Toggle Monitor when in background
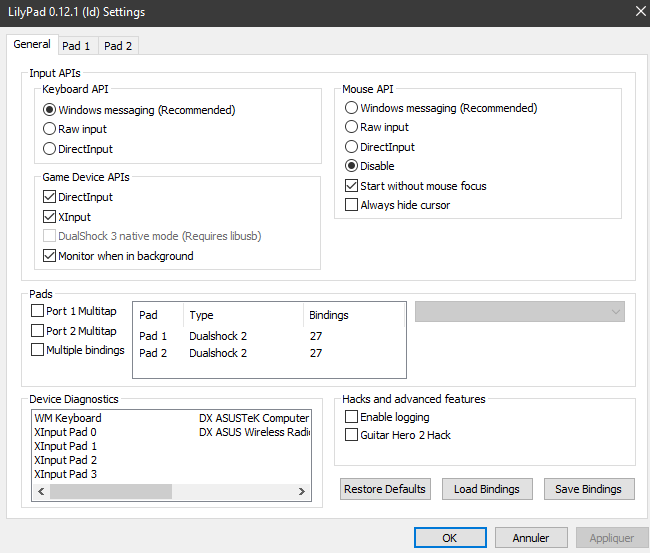This screenshot has width=650, height=553. (50, 256)
